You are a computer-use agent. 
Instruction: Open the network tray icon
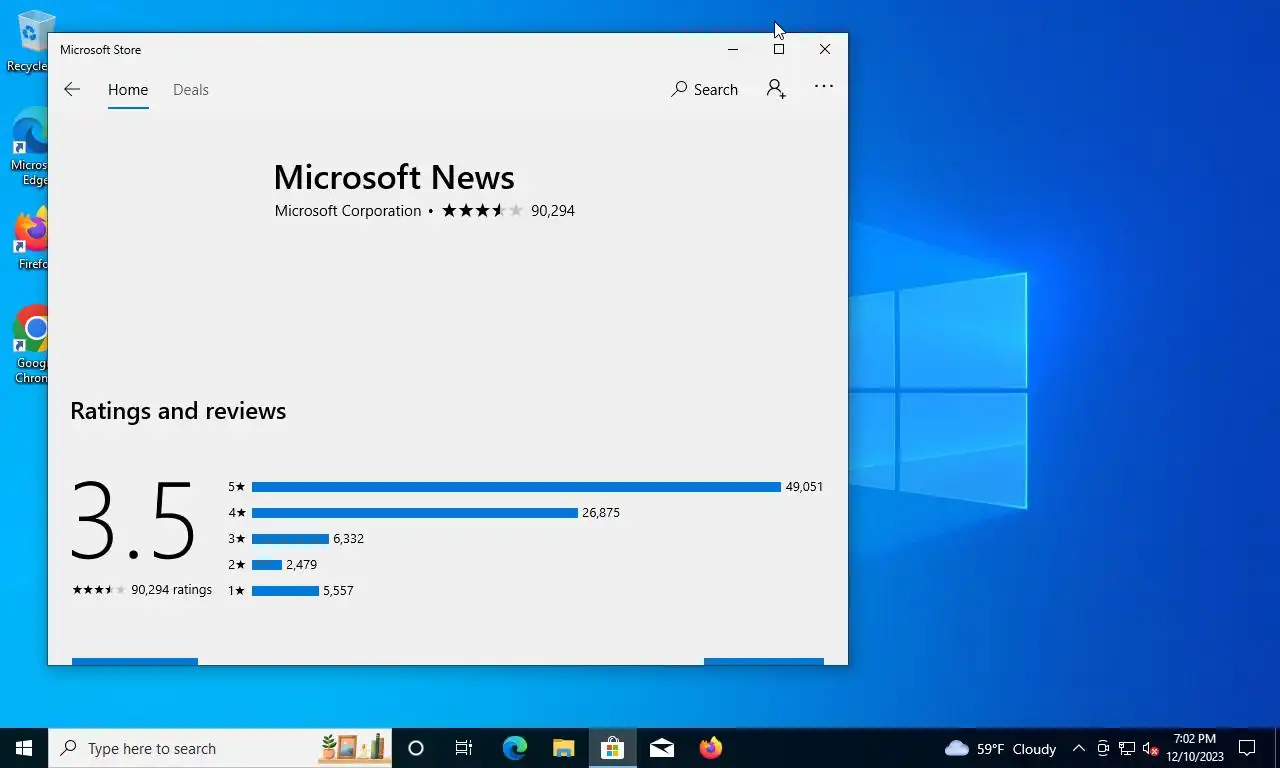point(1127,748)
